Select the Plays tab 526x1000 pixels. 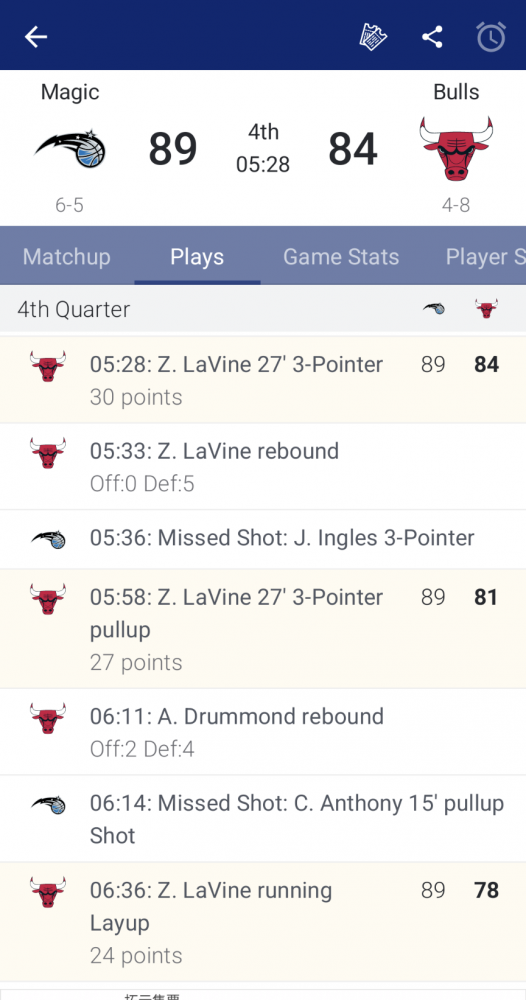pyautogui.click(x=197, y=256)
